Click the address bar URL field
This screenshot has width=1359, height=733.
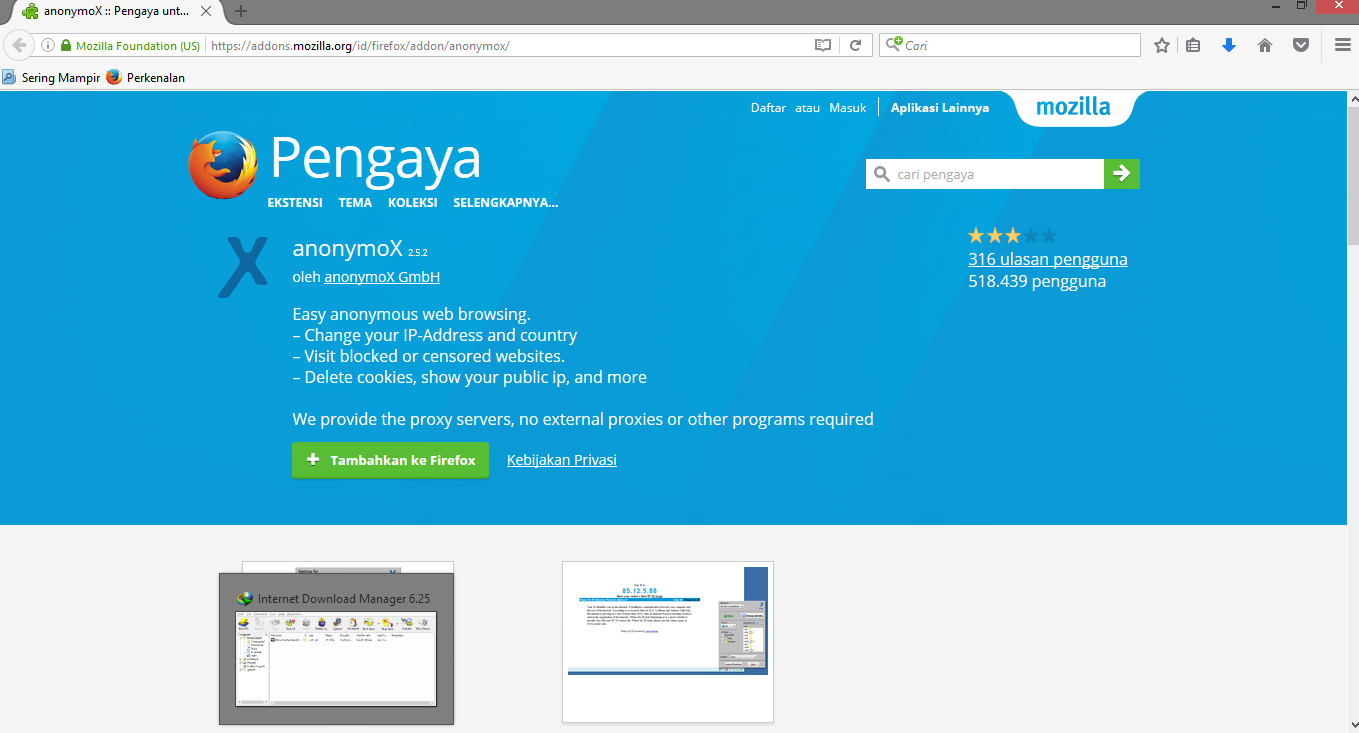click(x=507, y=45)
